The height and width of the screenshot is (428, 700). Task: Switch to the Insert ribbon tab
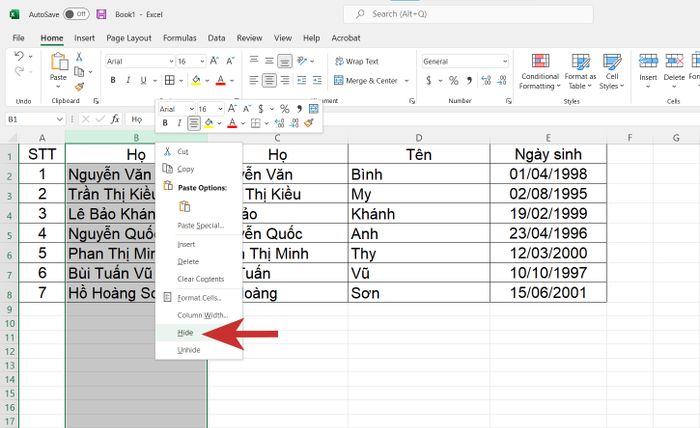[x=84, y=38]
